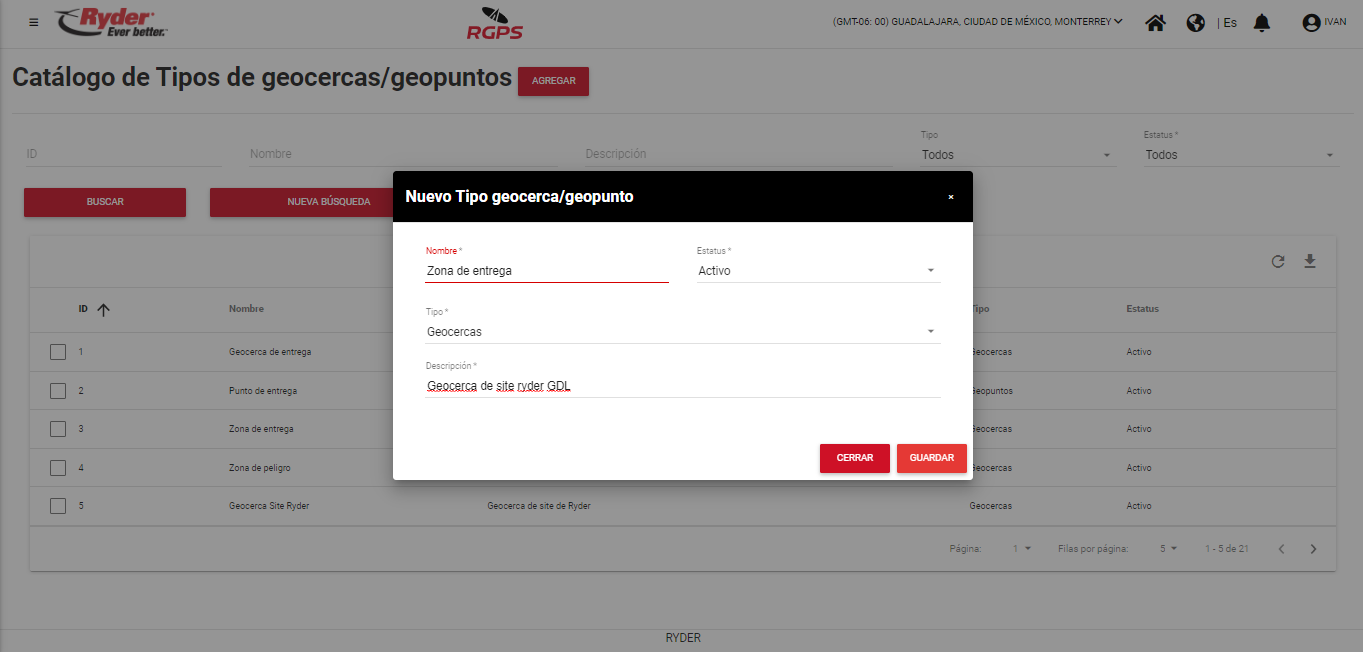Open the hamburger navigation menu

click(x=34, y=22)
